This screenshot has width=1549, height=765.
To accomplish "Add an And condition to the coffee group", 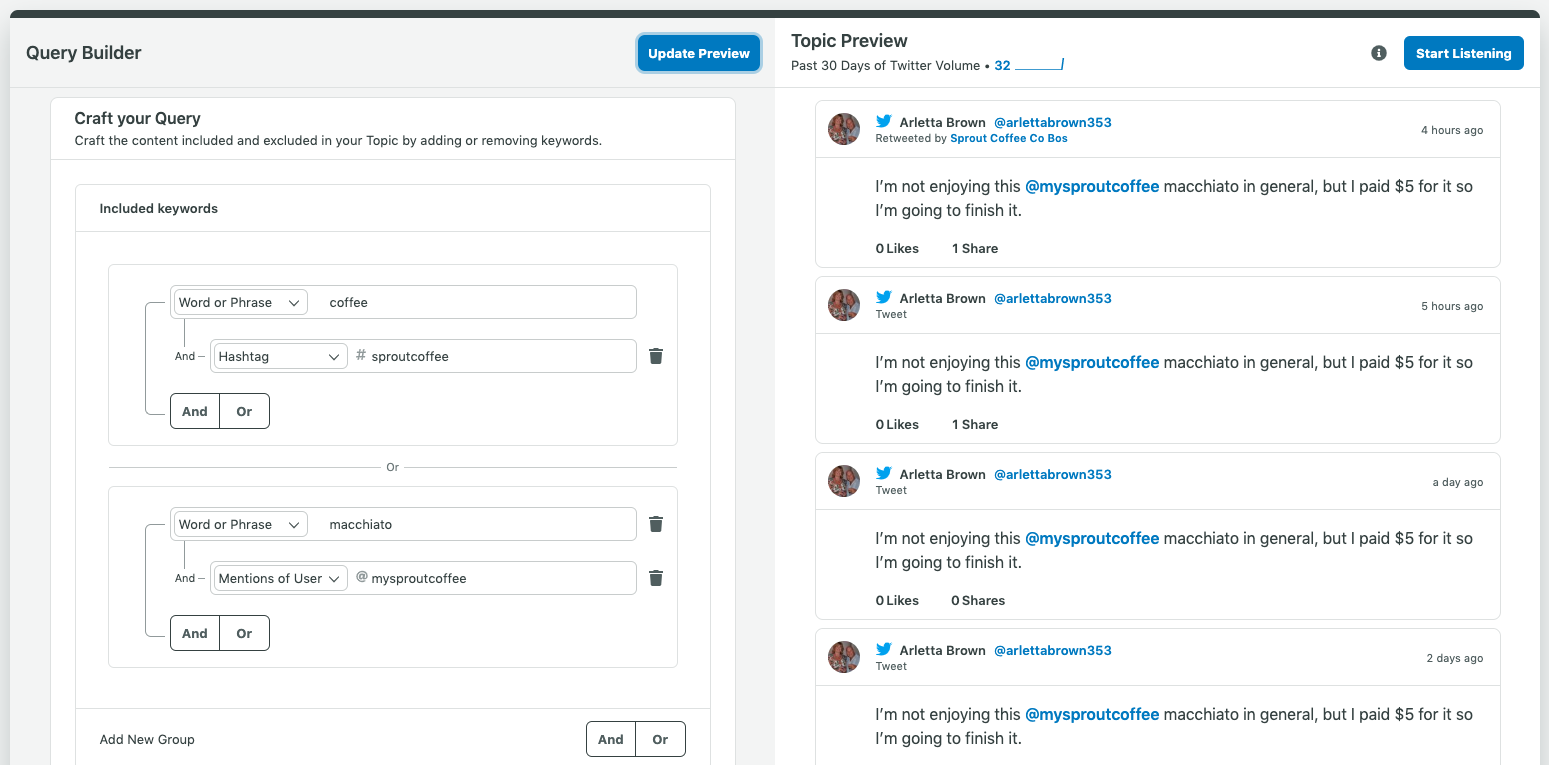I will click(x=195, y=411).
